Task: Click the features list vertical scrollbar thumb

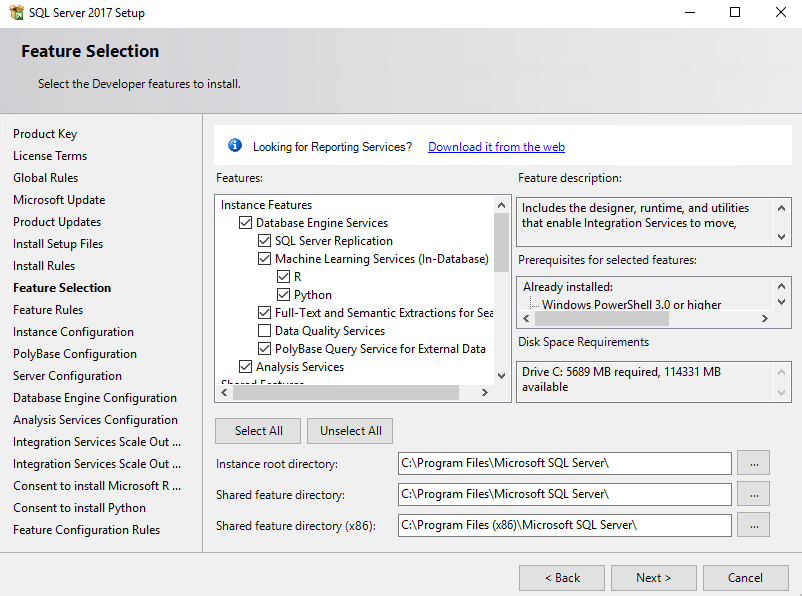Action: pos(501,242)
